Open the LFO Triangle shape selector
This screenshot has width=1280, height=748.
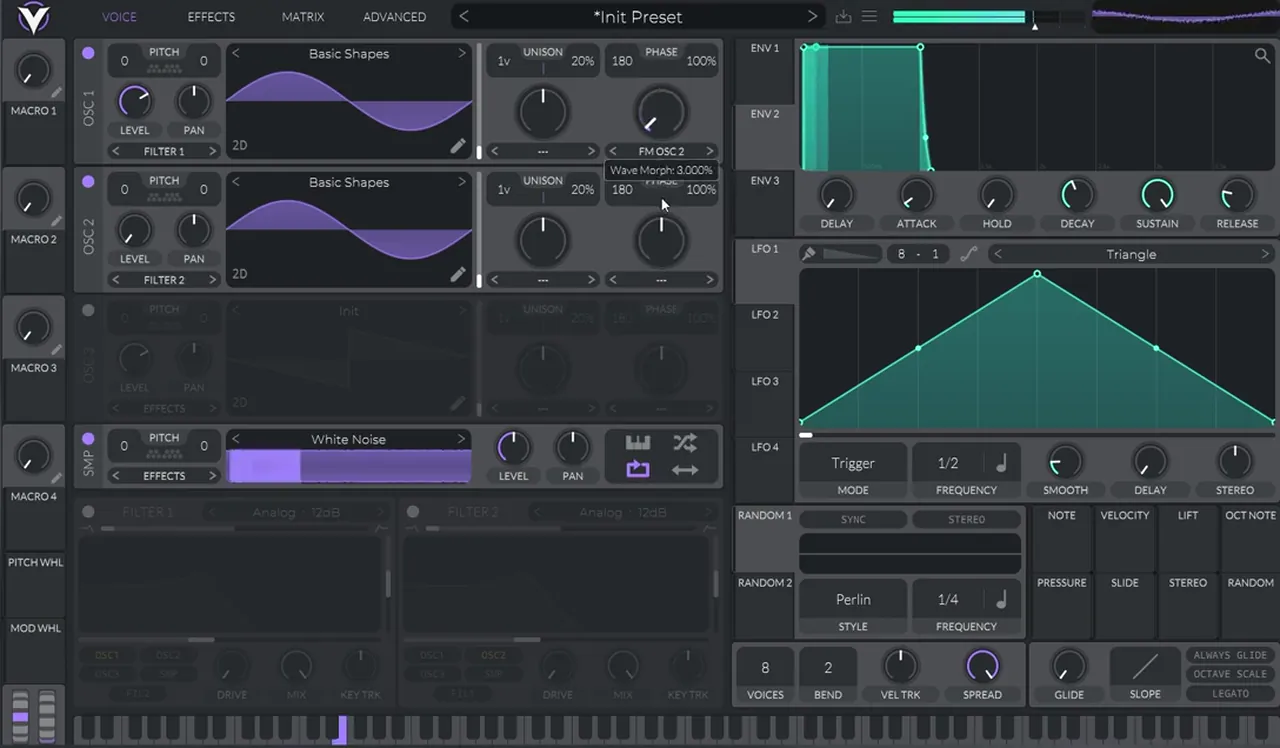pyautogui.click(x=1131, y=254)
